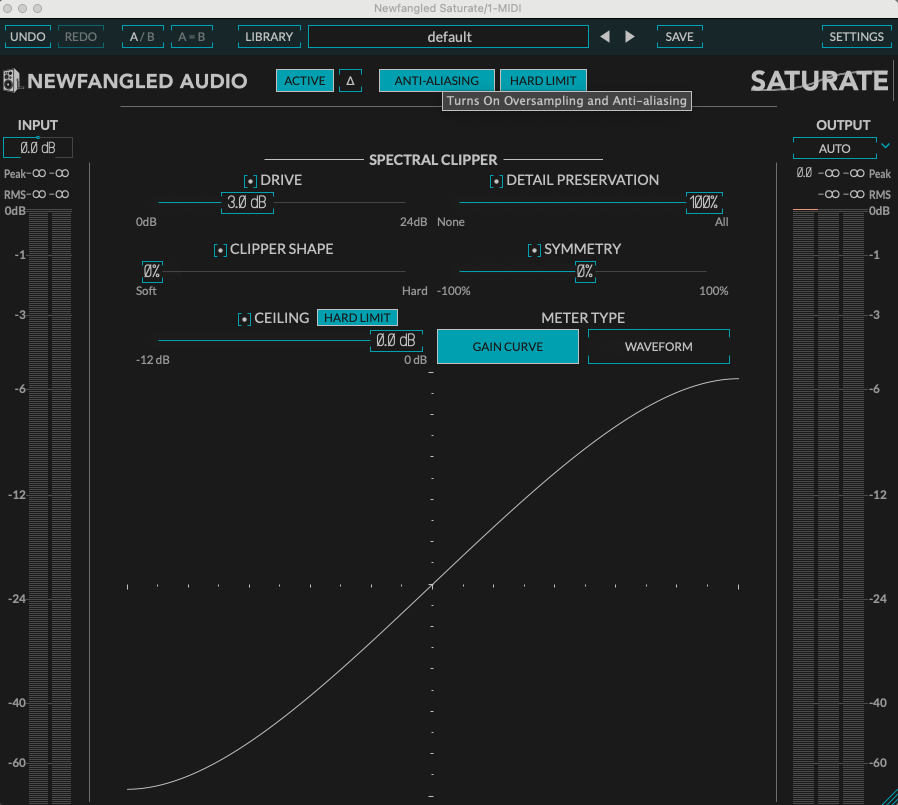Click the Clipper Shape slider handle at 0%
This screenshot has width=898, height=805.
coord(152,271)
